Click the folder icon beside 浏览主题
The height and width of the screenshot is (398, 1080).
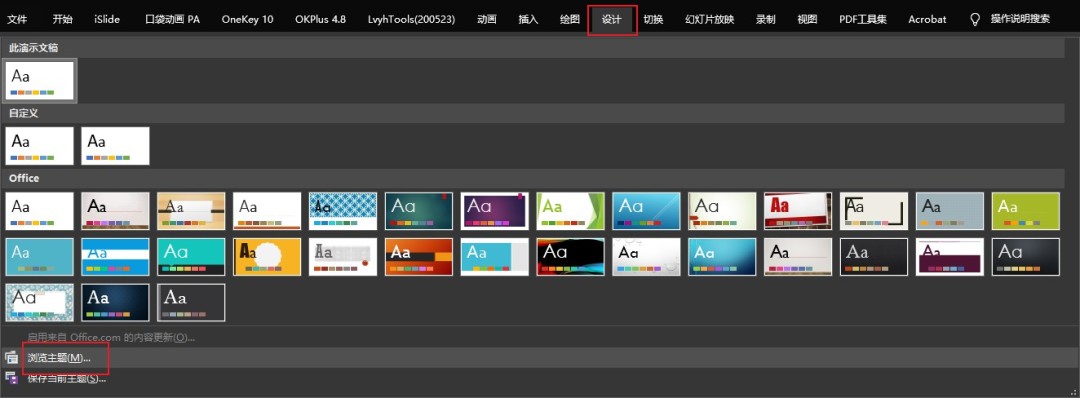point(11,357)
